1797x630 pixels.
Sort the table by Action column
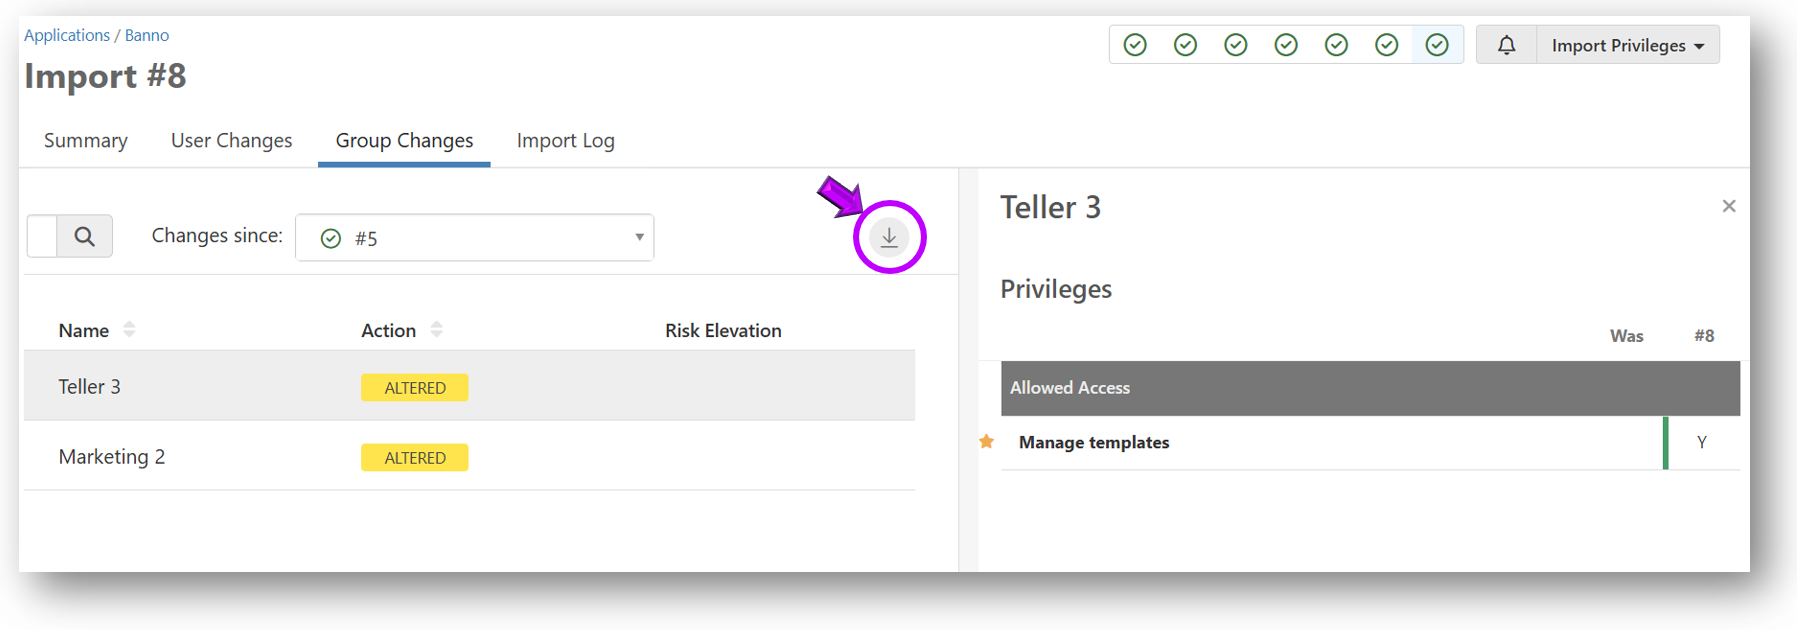point(436,330)
